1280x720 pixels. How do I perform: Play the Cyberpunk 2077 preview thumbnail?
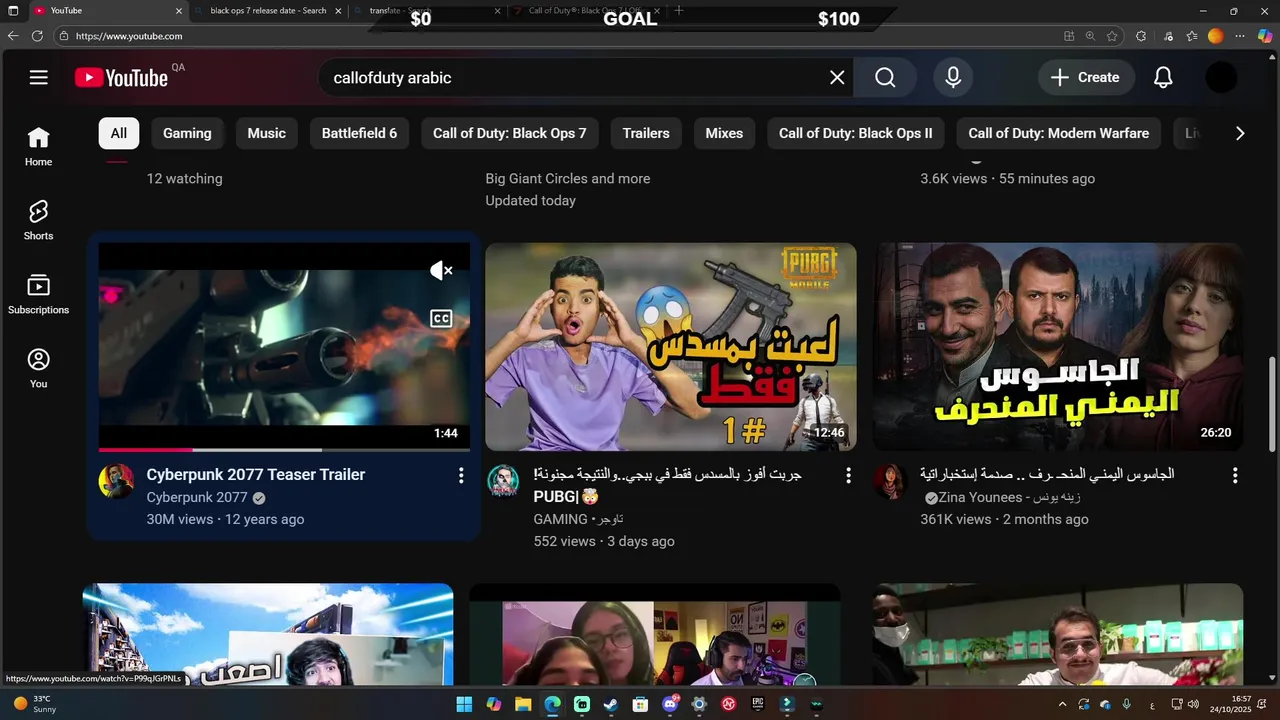(284, 346)
